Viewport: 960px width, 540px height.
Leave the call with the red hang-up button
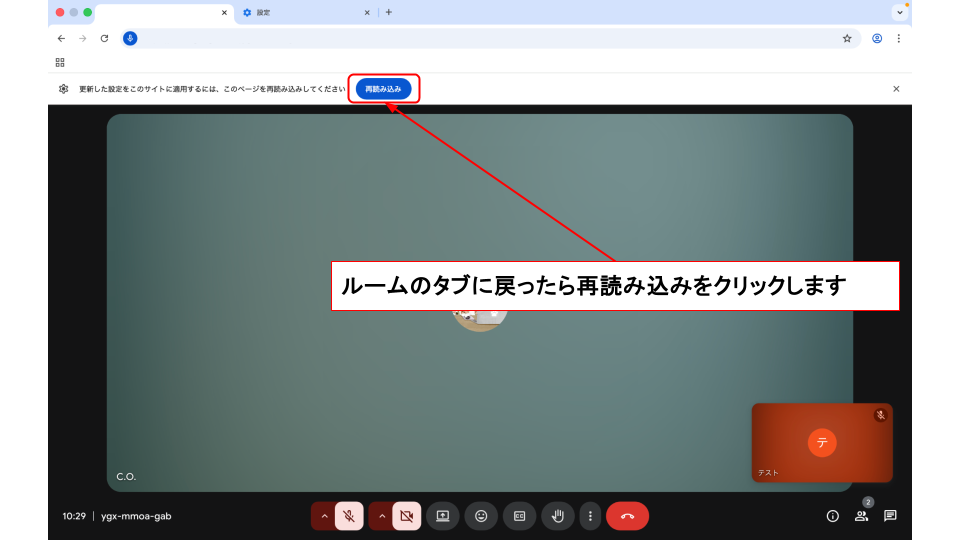coord(627,516)
